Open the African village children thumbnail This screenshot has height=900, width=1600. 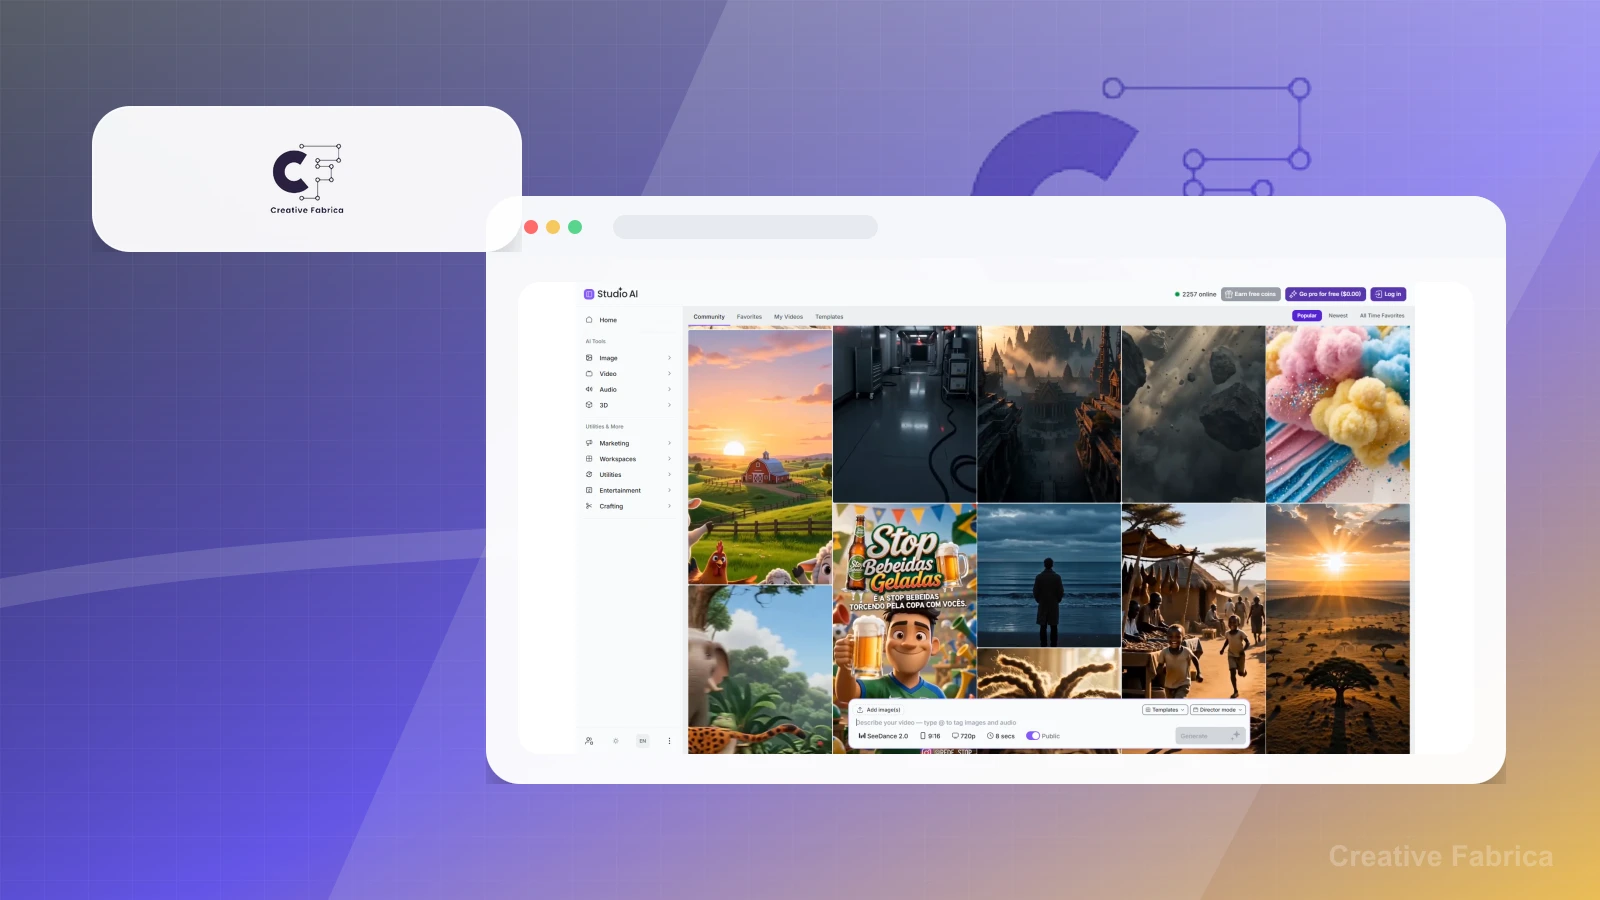tap(1193, 601)
